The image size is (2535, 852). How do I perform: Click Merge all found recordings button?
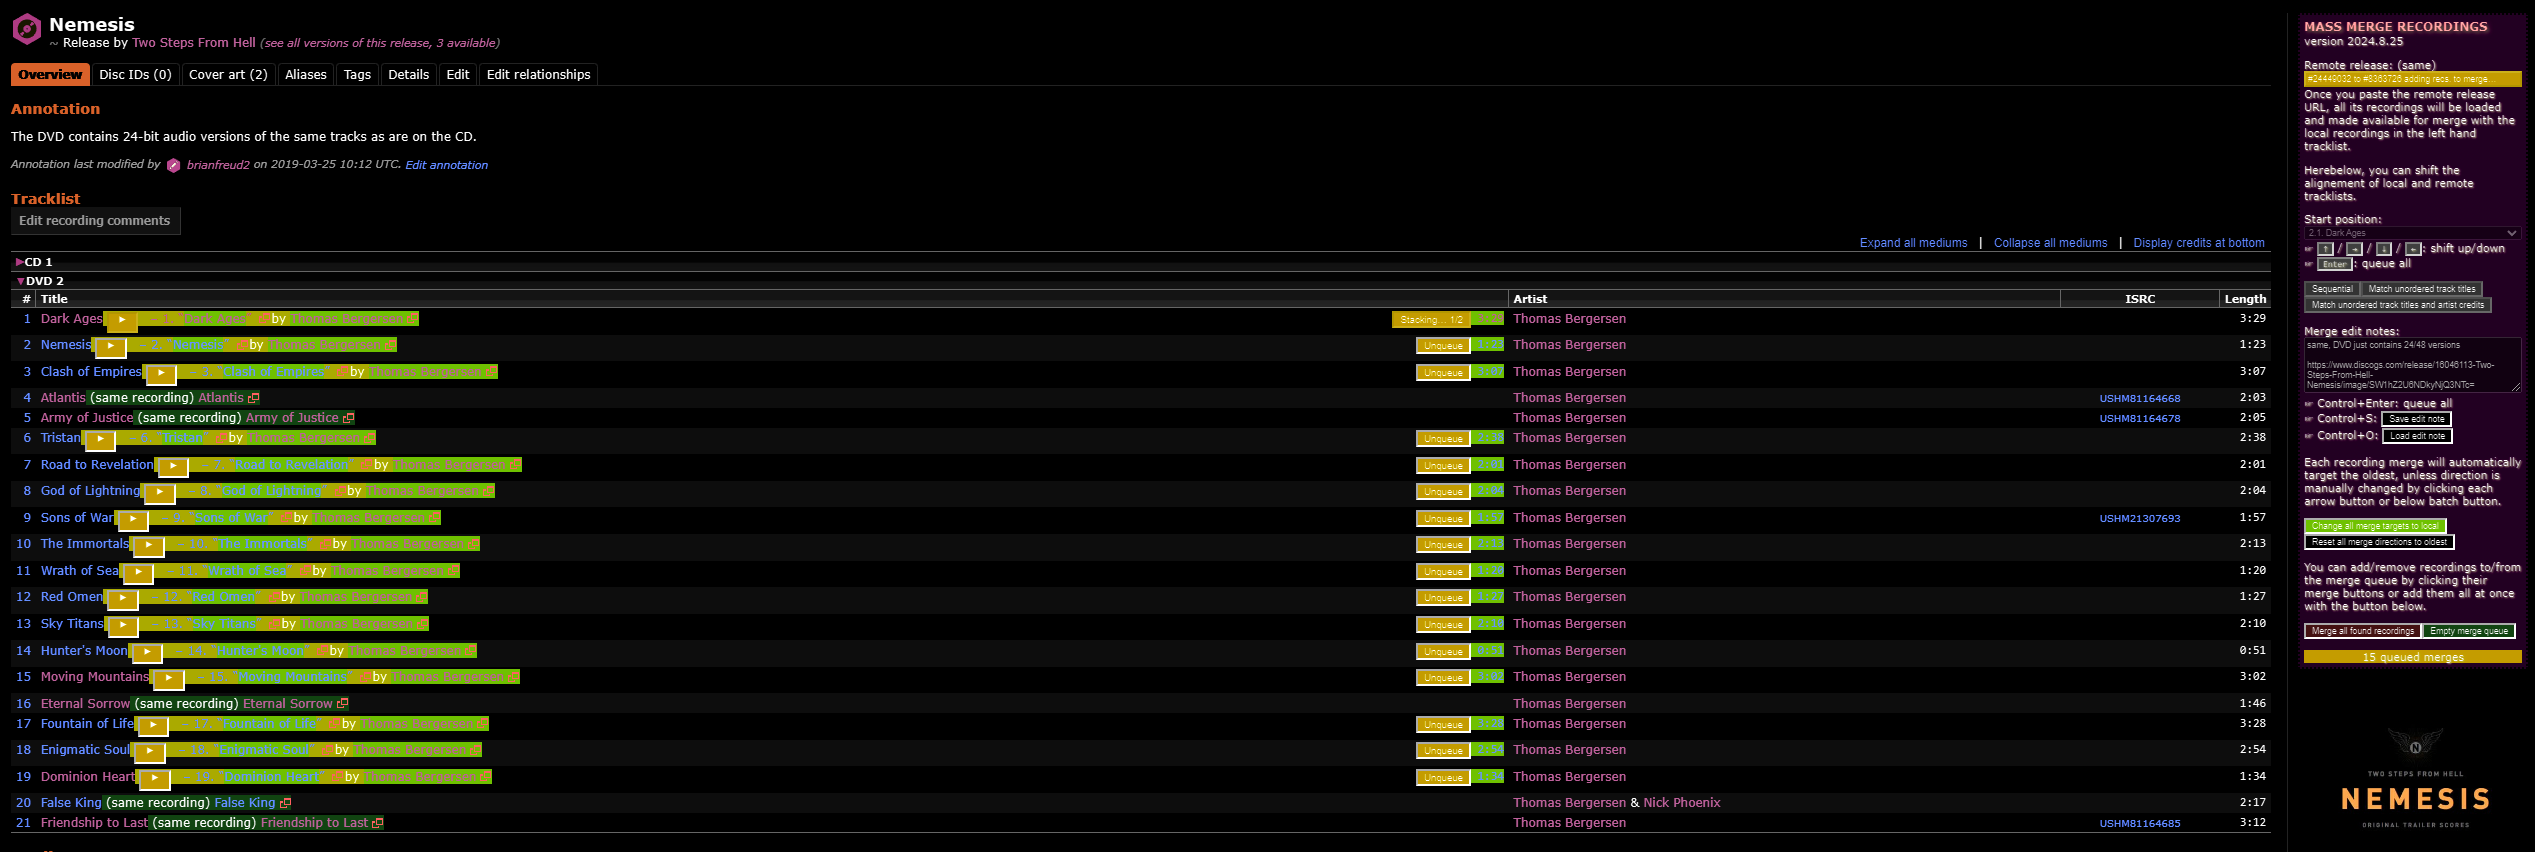coord(2362,631)
